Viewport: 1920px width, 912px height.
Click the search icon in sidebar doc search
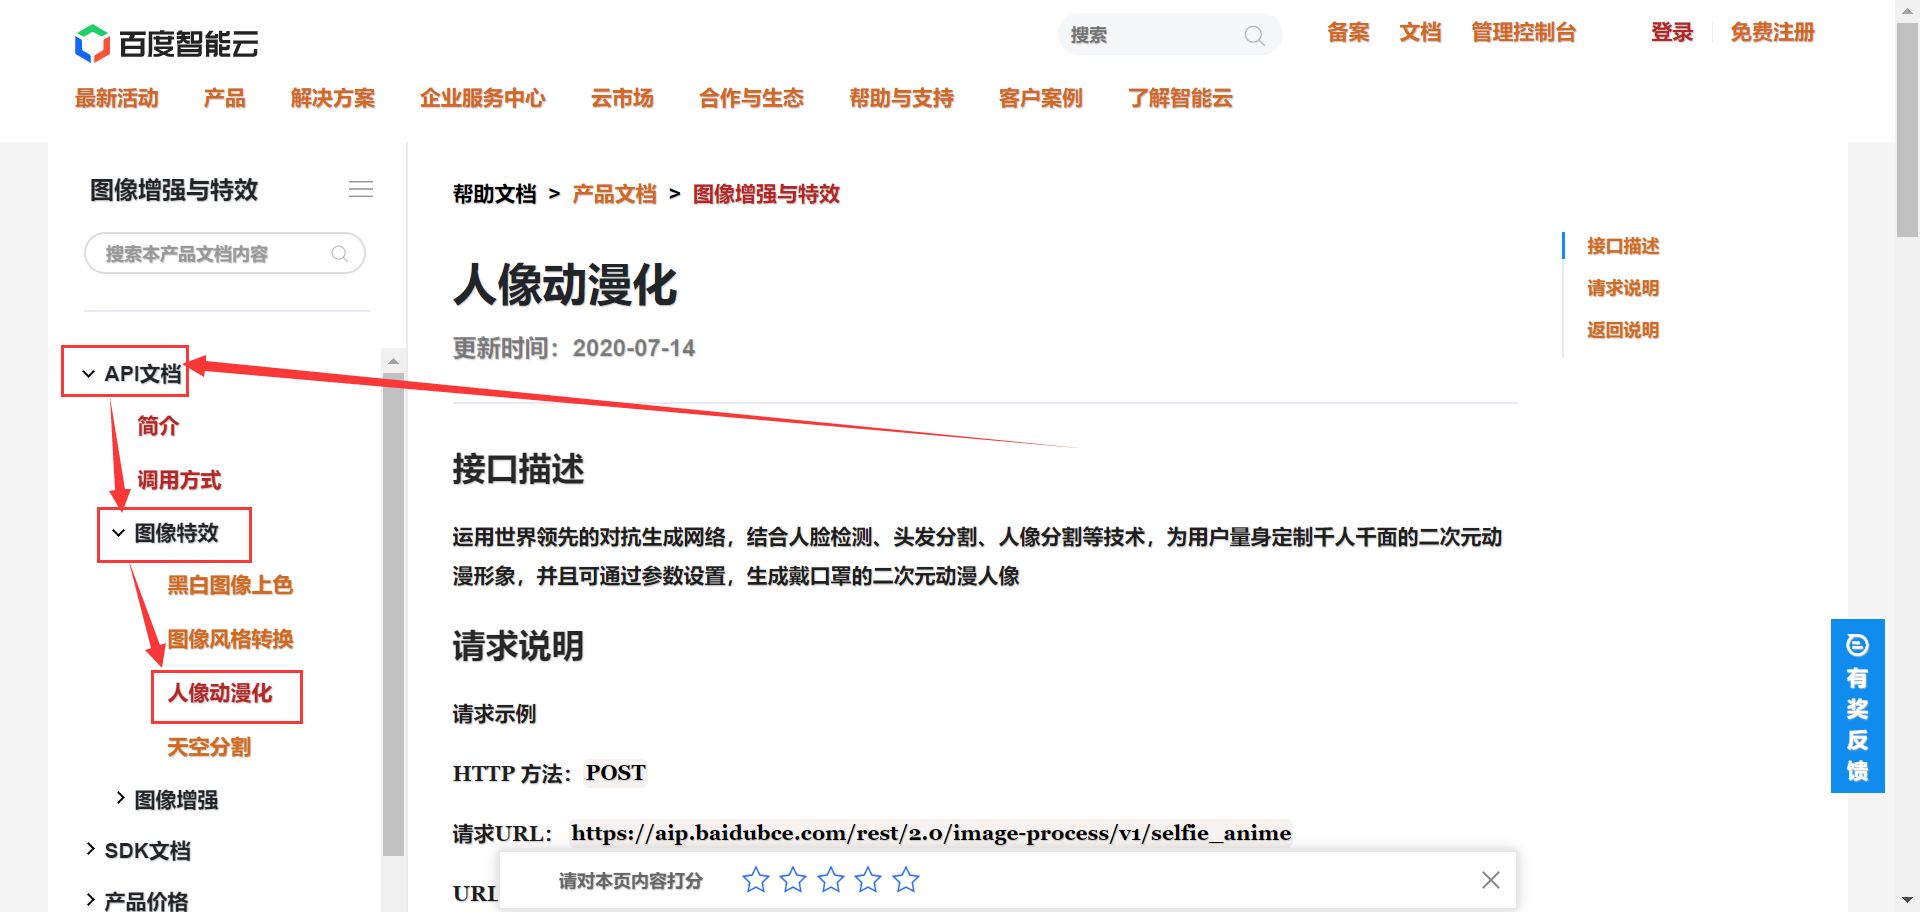pyautogui.click(x=340, y=254)
